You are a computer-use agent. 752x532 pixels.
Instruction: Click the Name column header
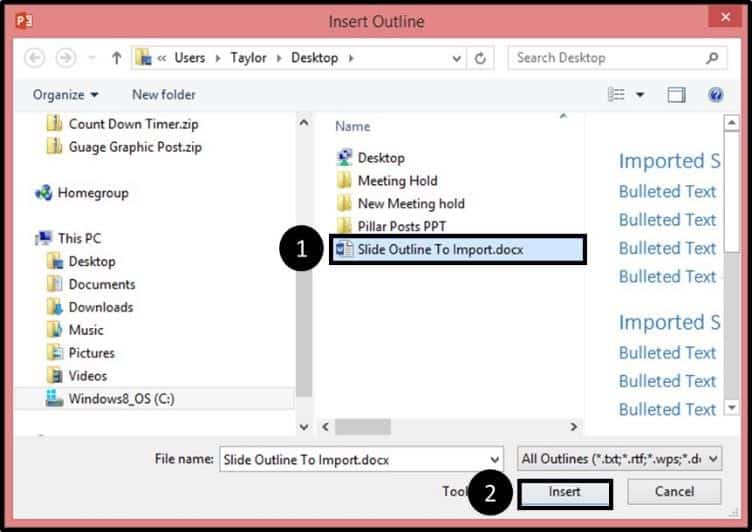(x=352, y=127)
